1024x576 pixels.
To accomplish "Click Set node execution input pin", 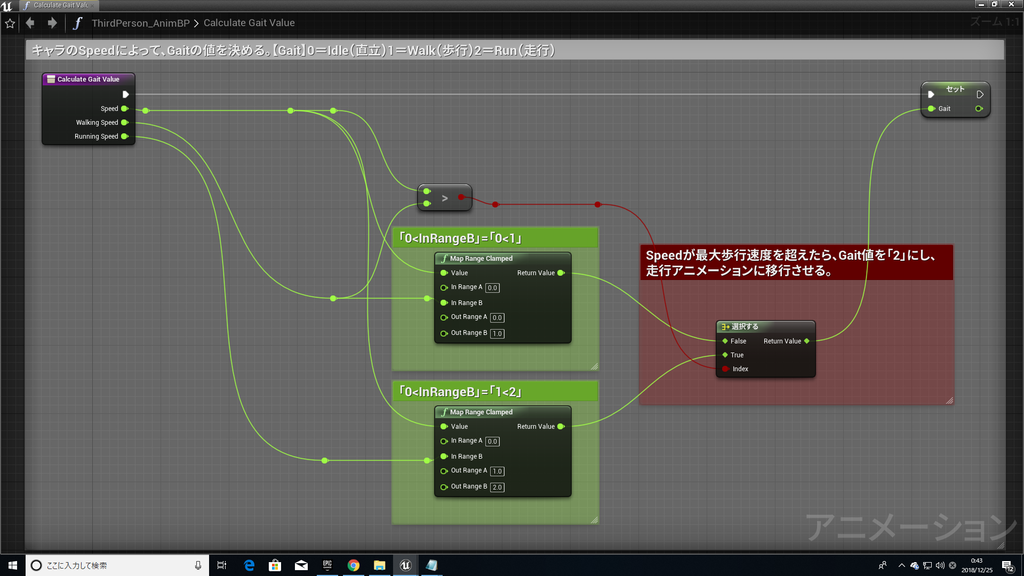I will (931, 94).
